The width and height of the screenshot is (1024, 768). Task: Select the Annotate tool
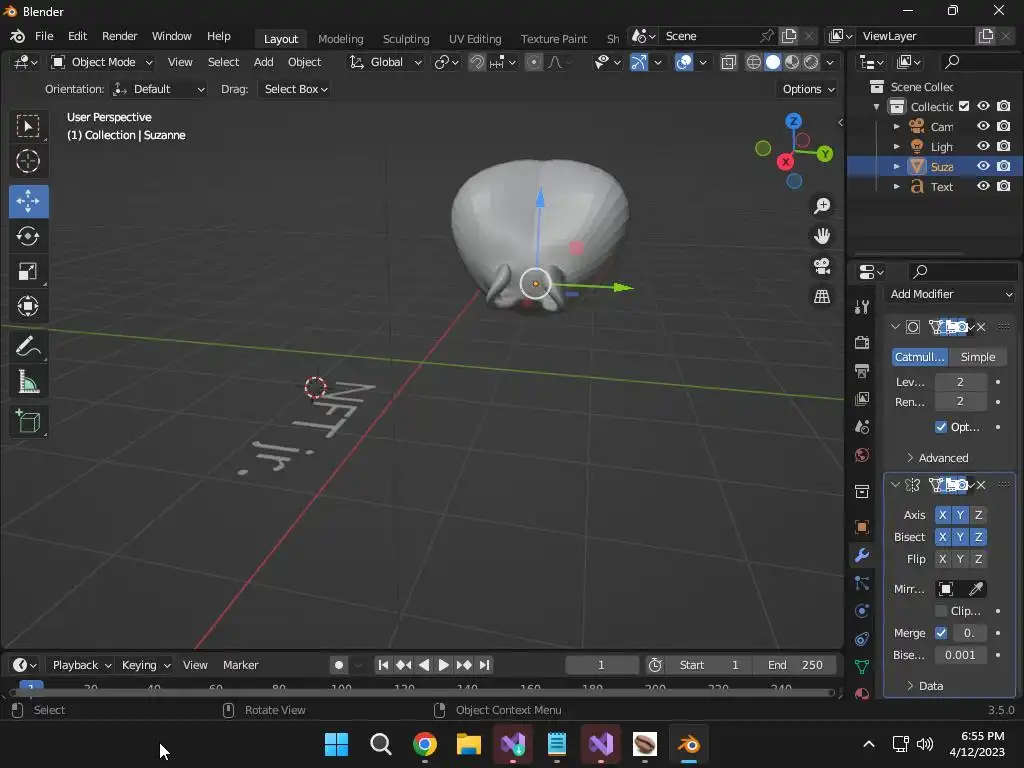pos(28,347)
